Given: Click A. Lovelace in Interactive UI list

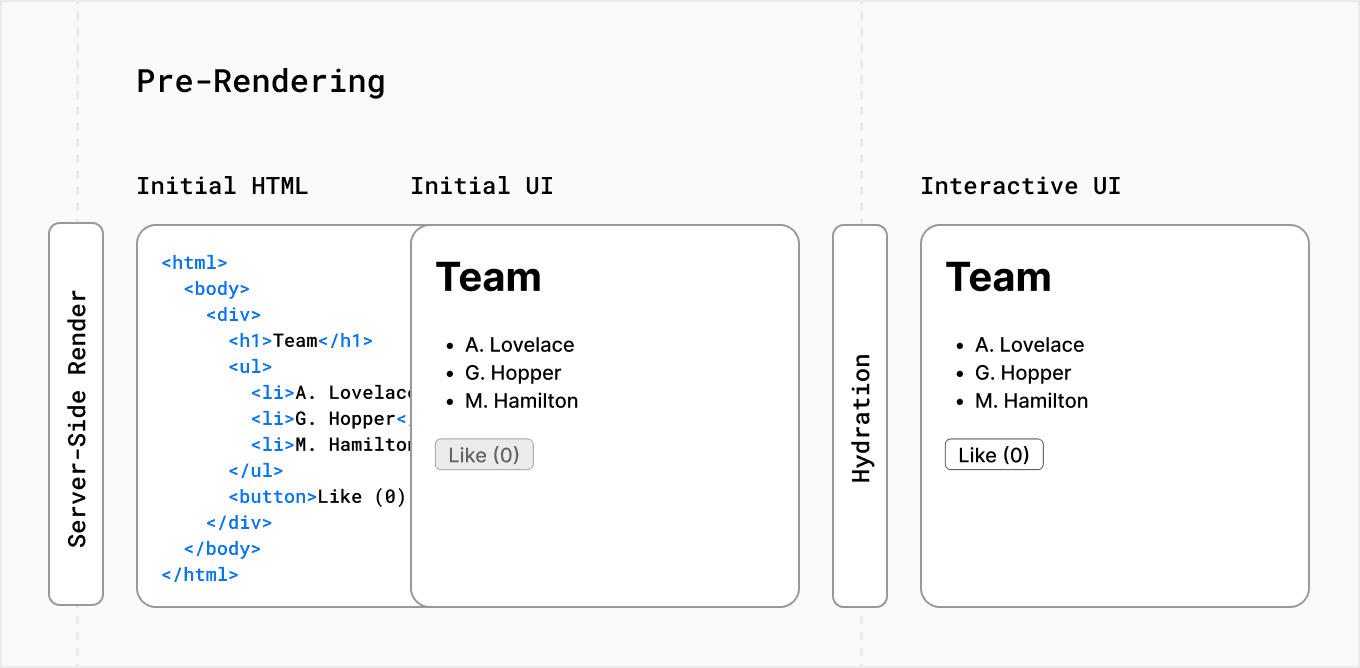Looking at the screenshot, I should (1029, 345).
